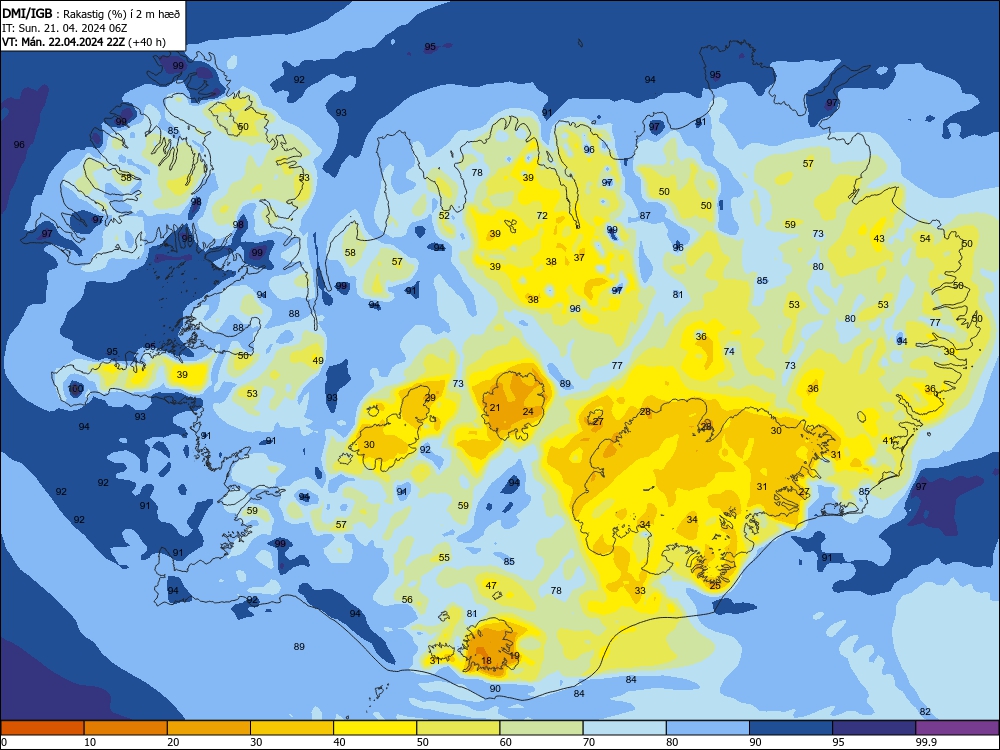Click the '70' label on the color scale
Screen dimensions: 1000x750
tap(589, 742)
